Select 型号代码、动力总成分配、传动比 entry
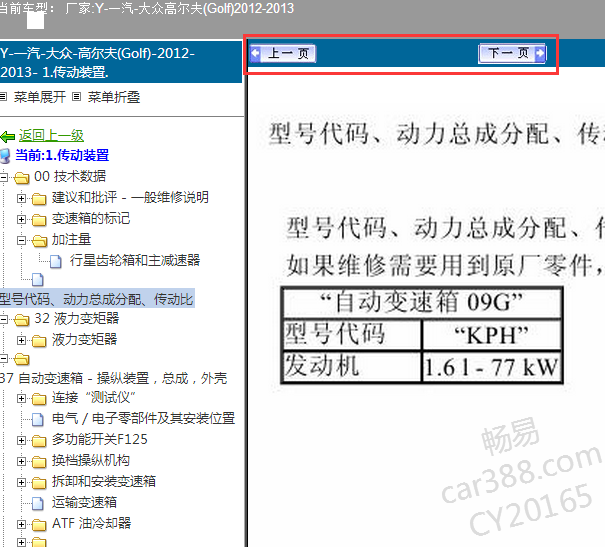This screenshot has height=547, width=605. point(96,299)
